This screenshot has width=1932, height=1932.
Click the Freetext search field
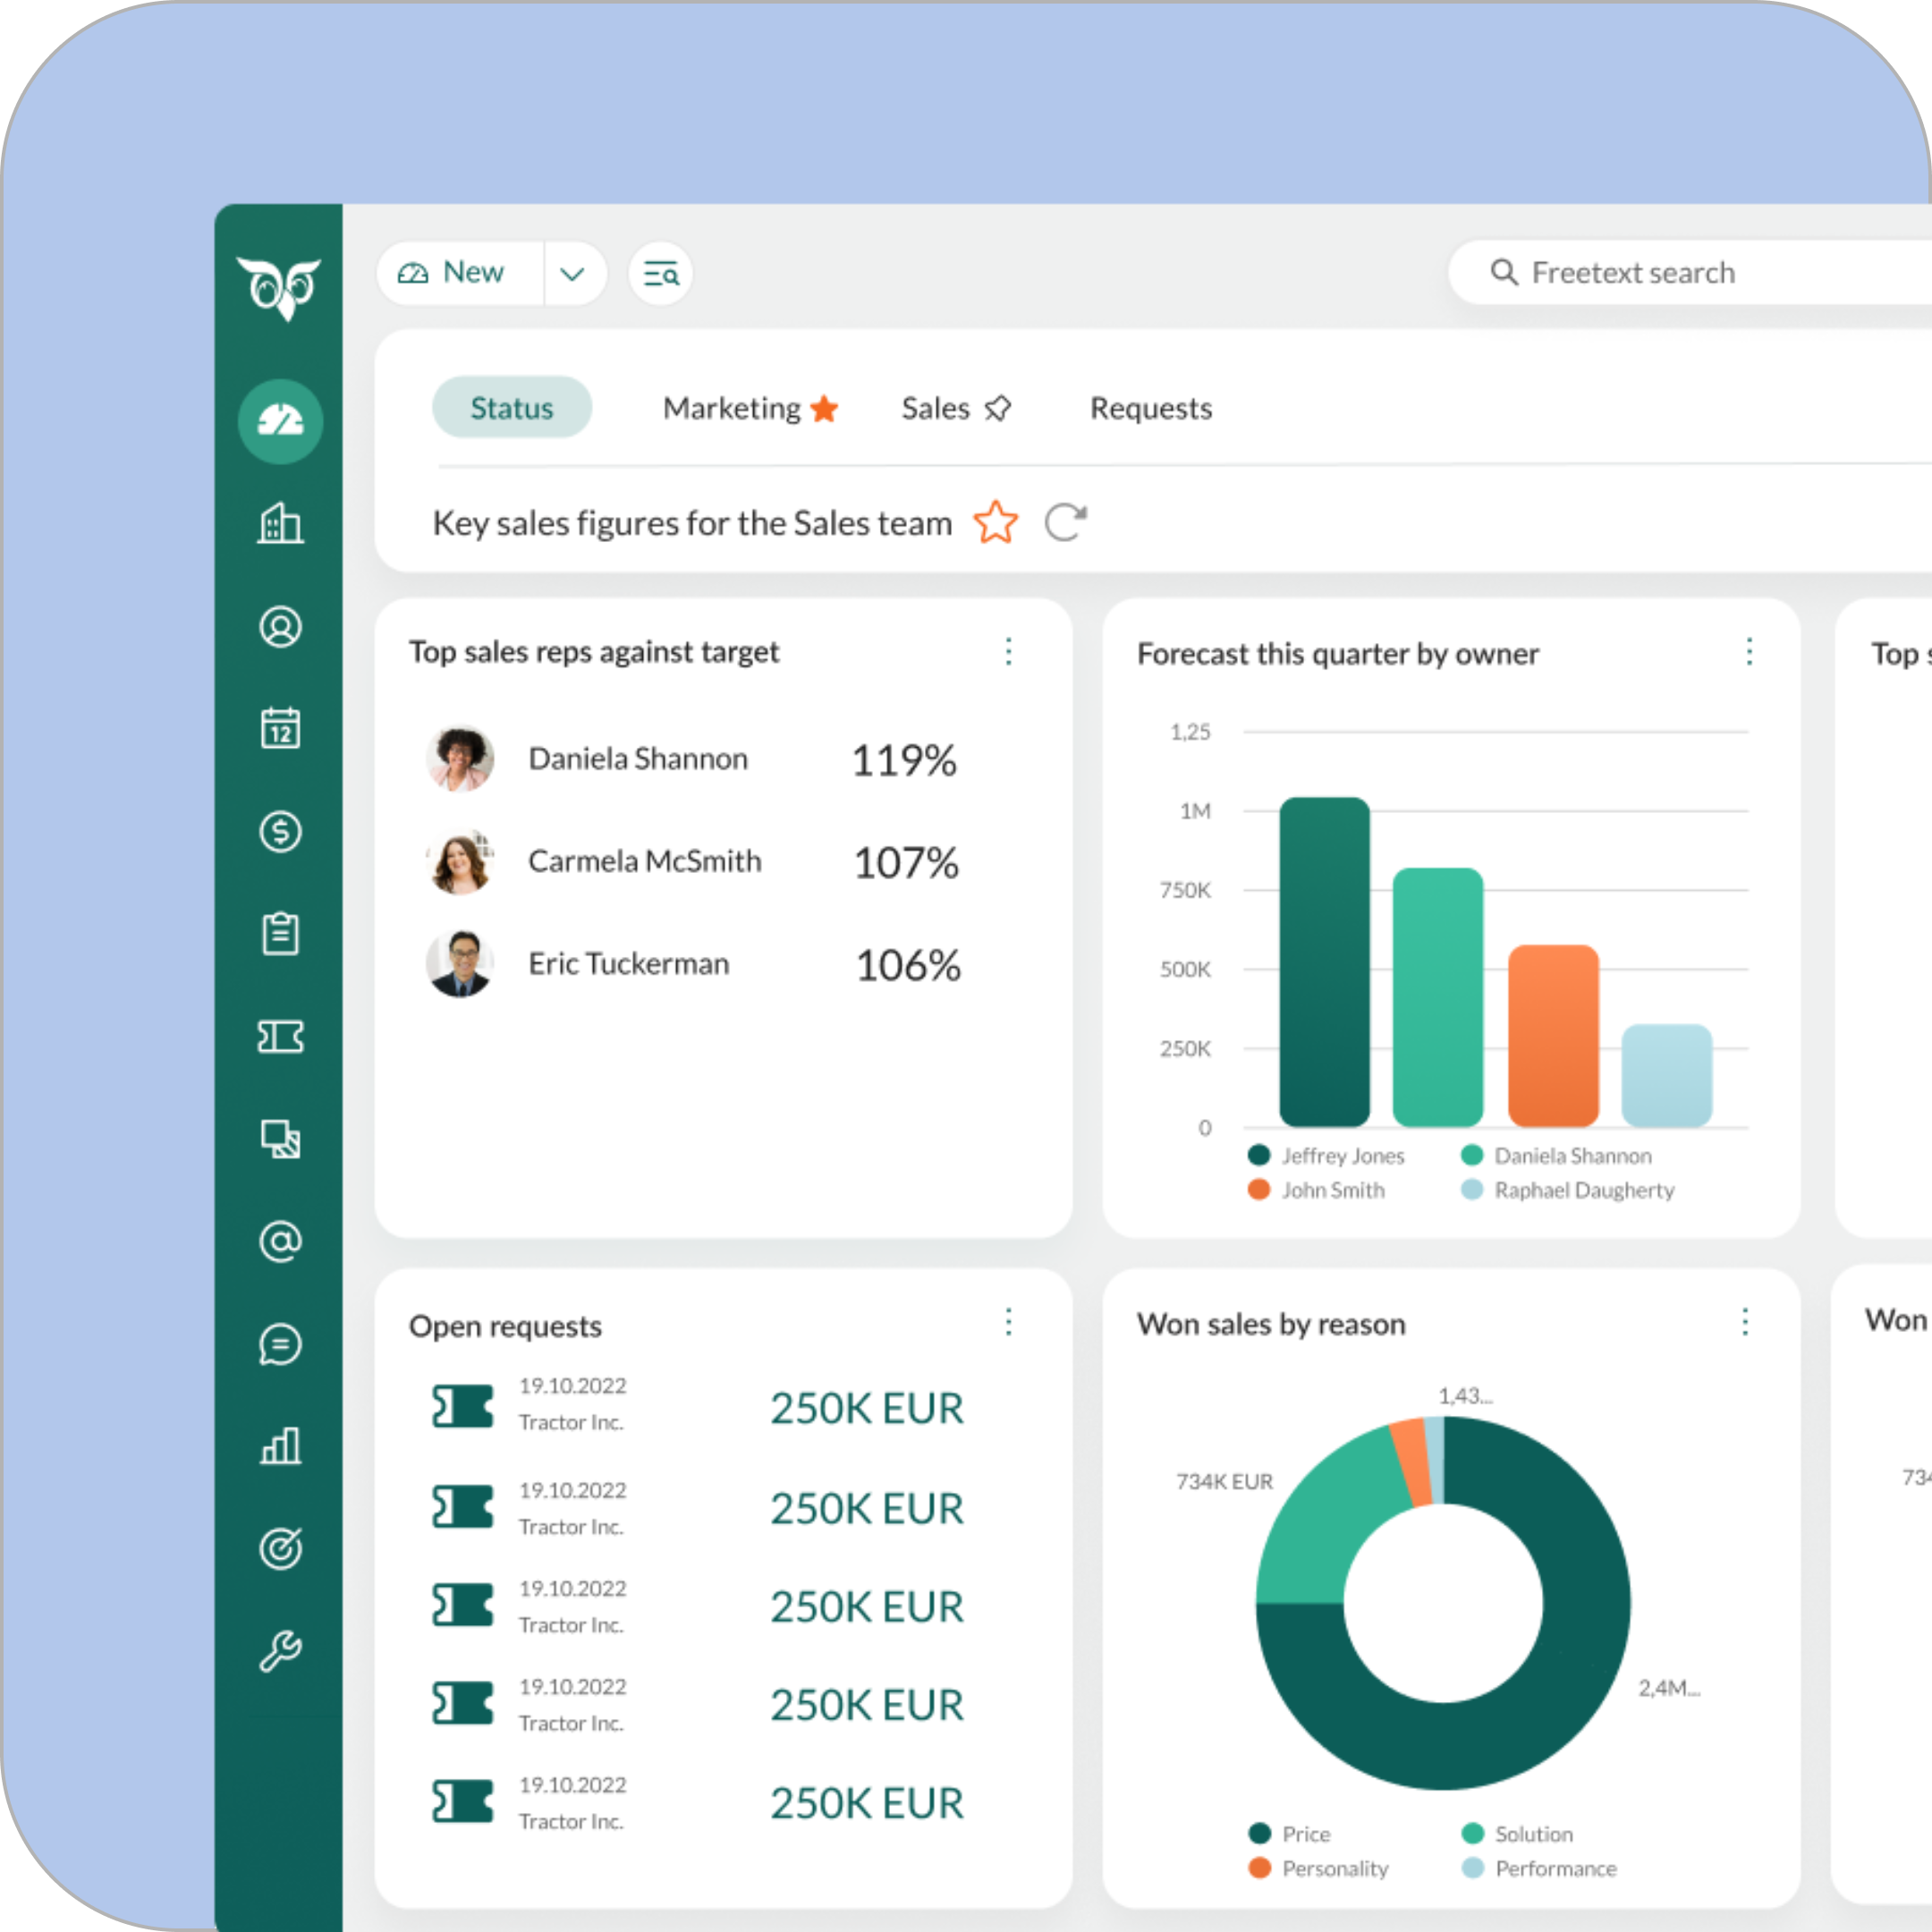(1690, 272)
